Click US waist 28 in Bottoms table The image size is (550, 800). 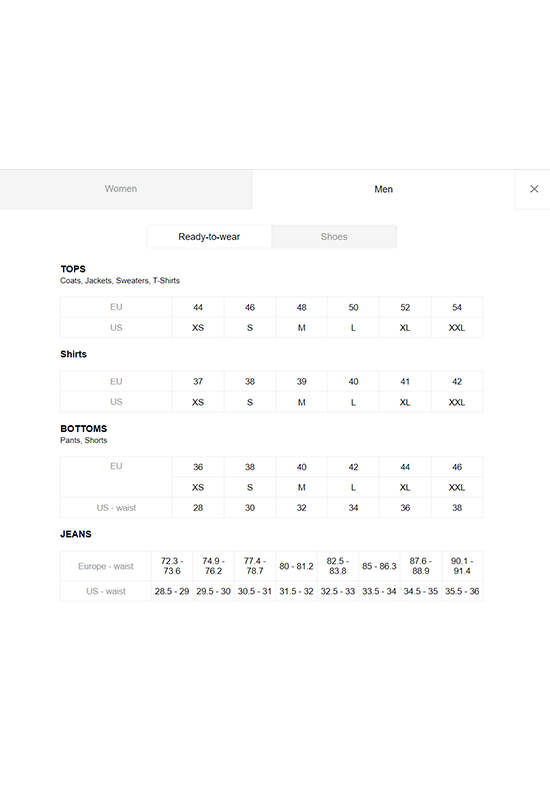(198, 508)
